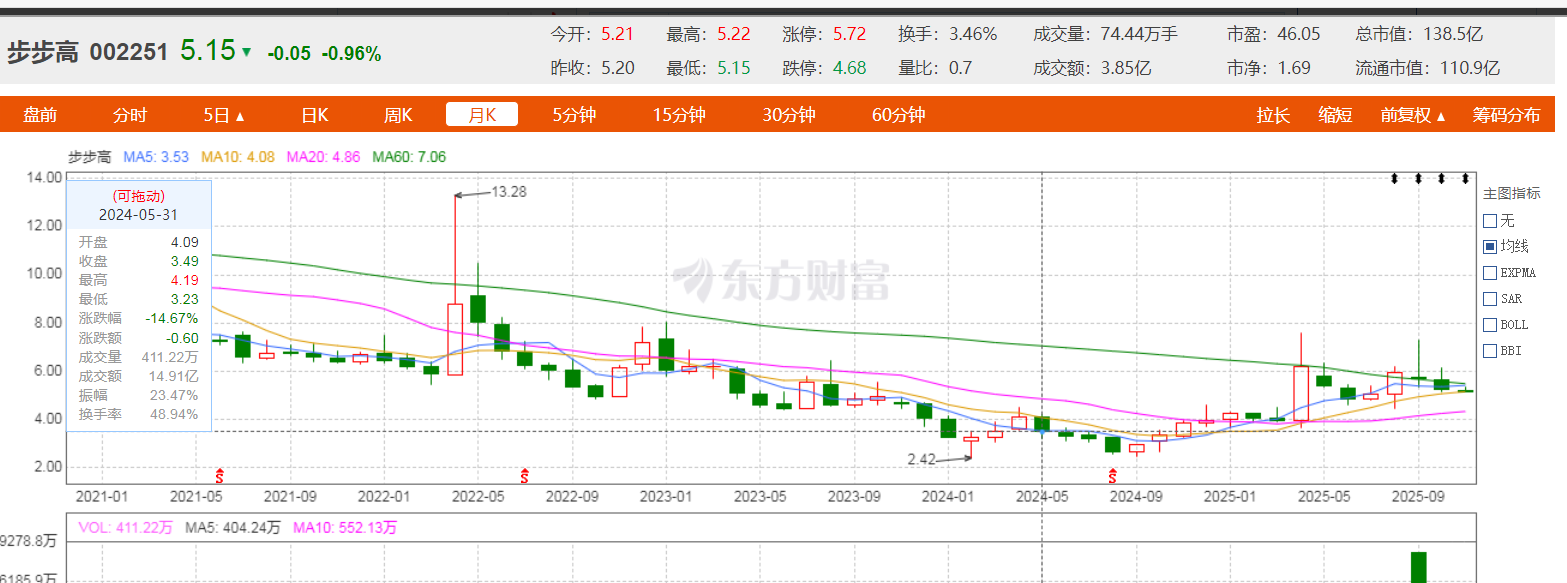Click the green down arrow beside price 5.15

[246, 52]
